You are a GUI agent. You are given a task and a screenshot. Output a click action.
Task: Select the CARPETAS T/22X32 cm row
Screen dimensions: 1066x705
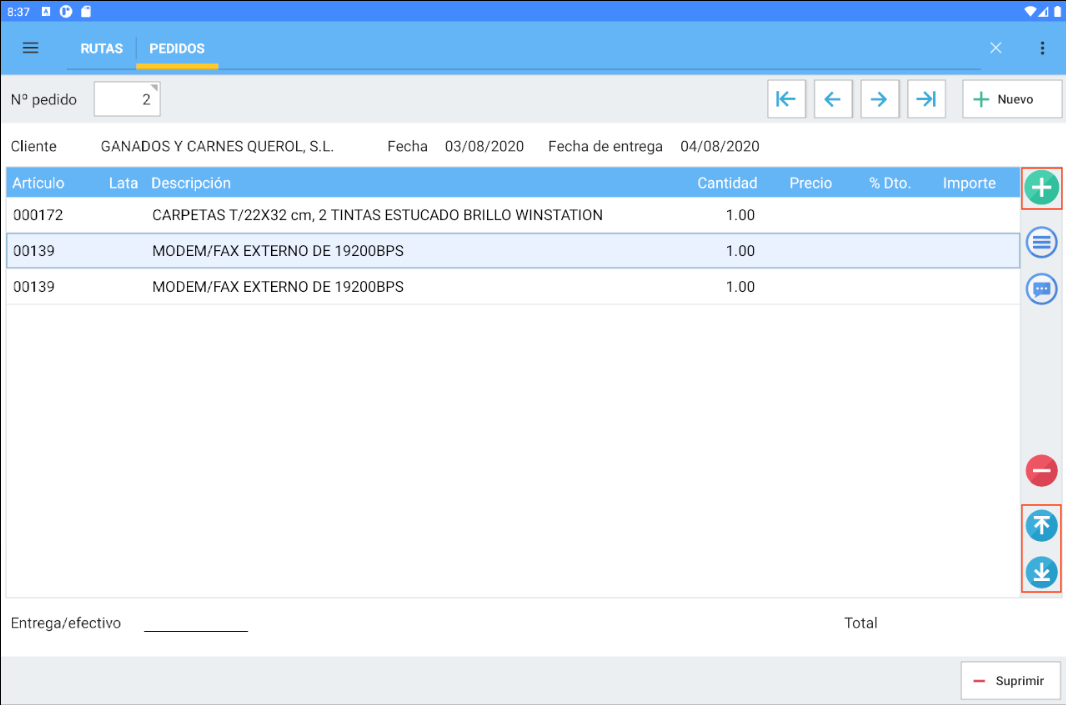click(x=513, y=215)
